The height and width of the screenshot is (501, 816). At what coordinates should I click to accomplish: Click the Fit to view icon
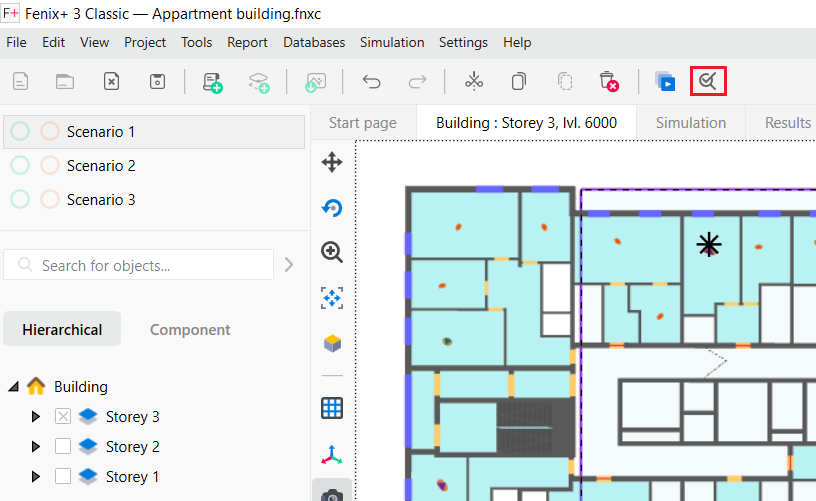[x=332, y=298]
